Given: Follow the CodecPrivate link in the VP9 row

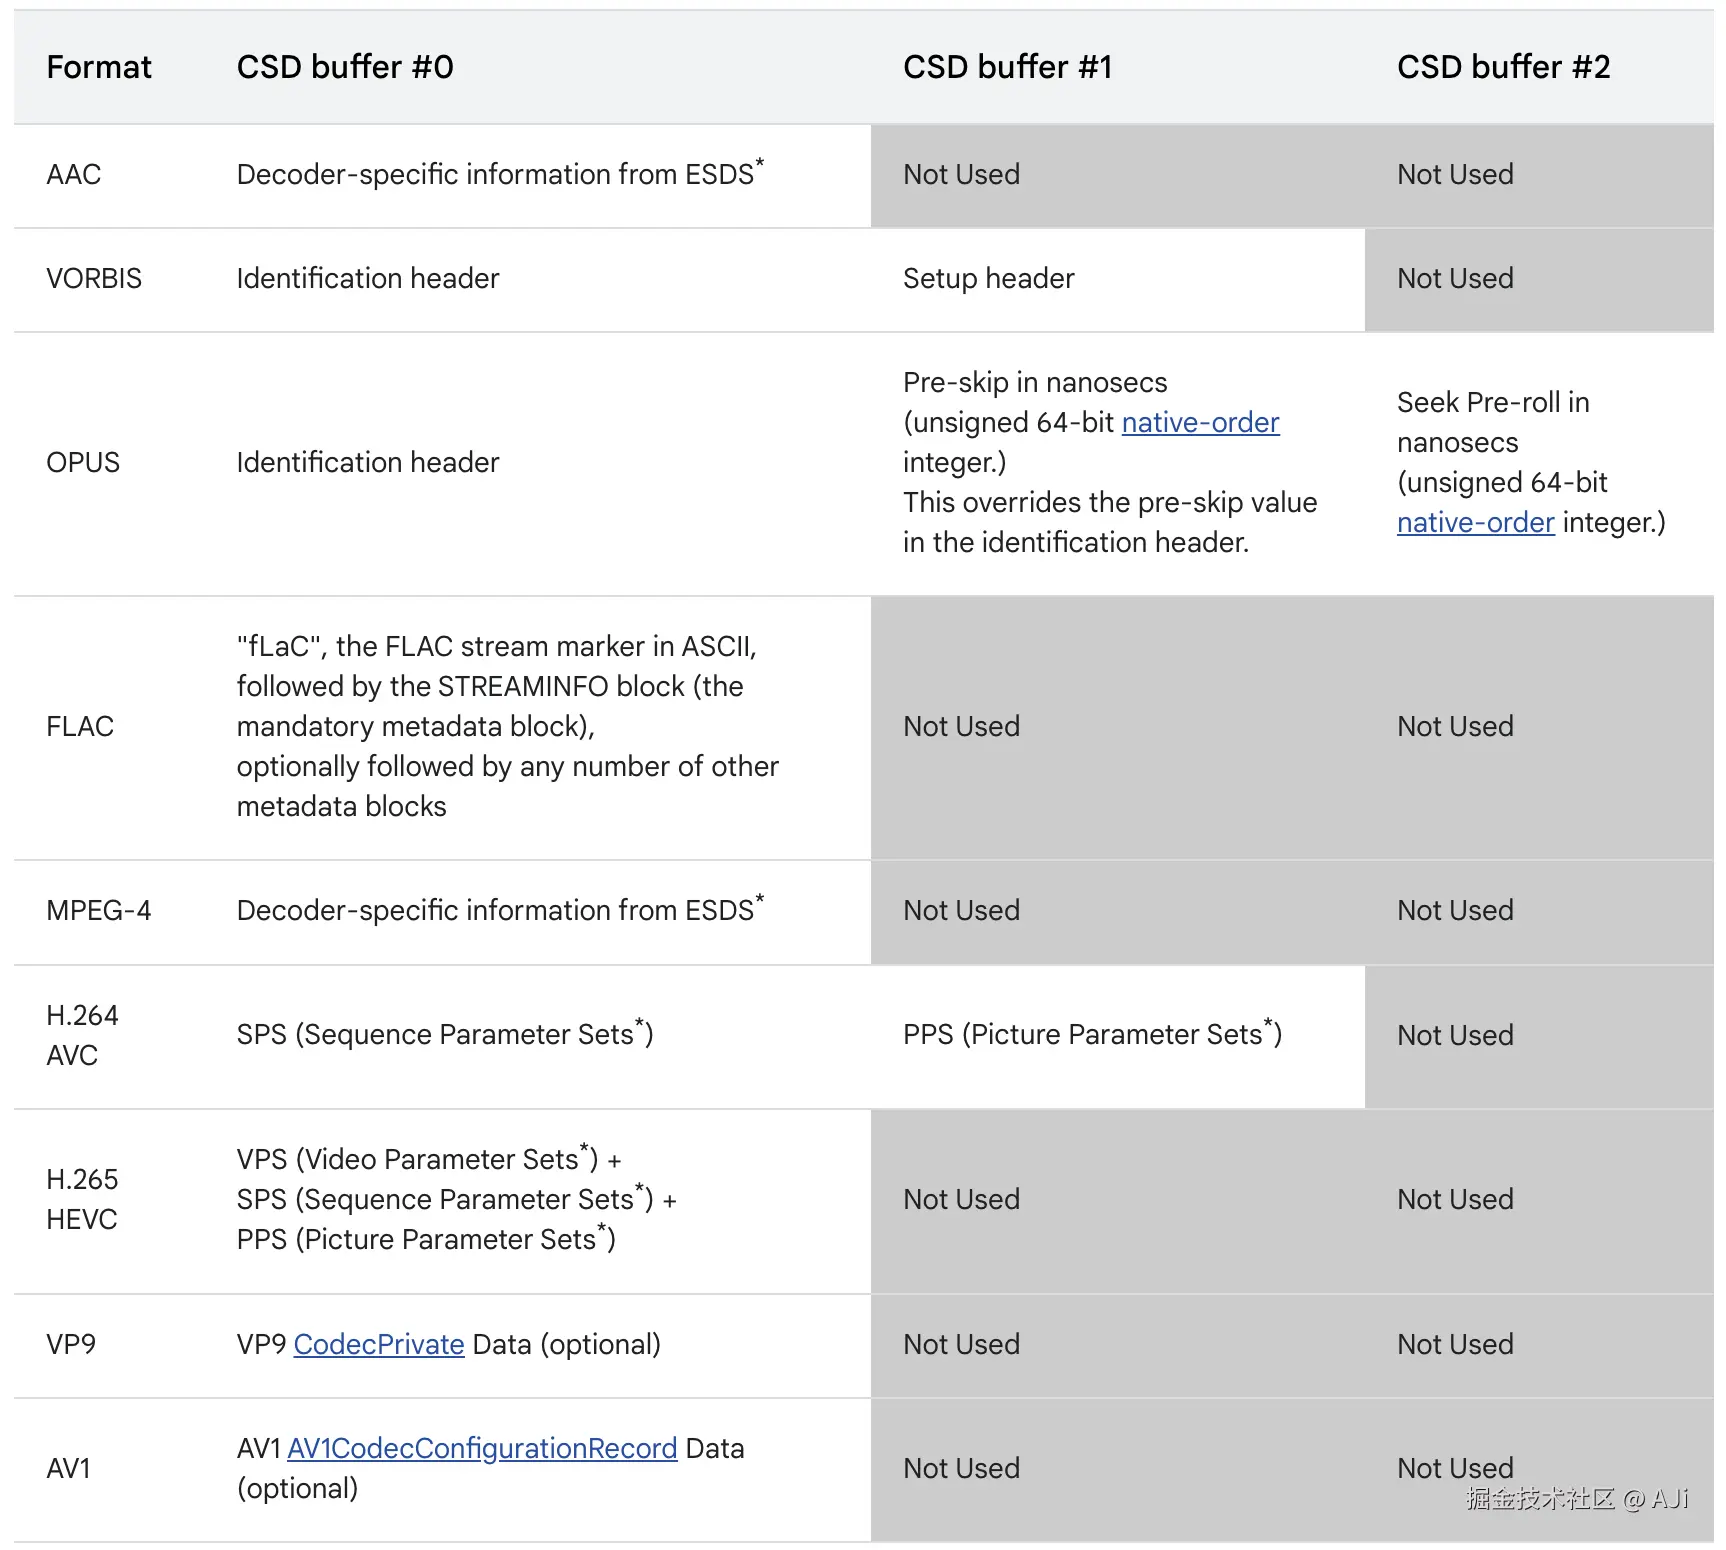Looking at the screenshot, I should point(378,1345).
